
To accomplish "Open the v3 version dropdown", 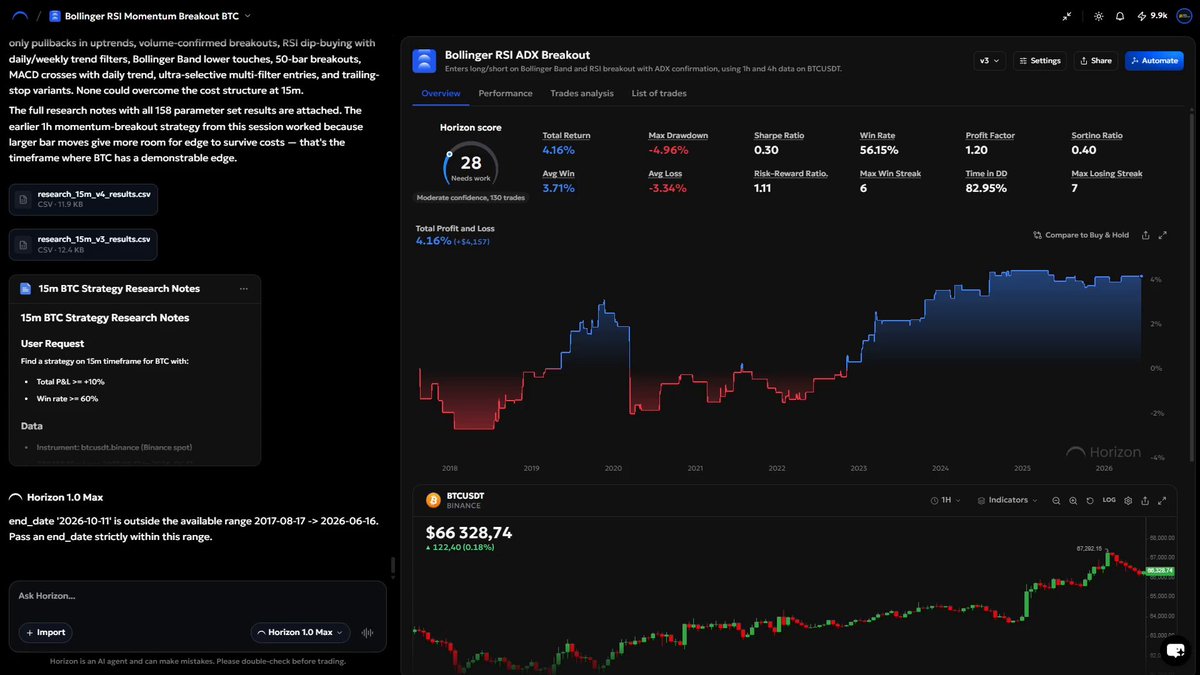I will (x=988, y=60).
